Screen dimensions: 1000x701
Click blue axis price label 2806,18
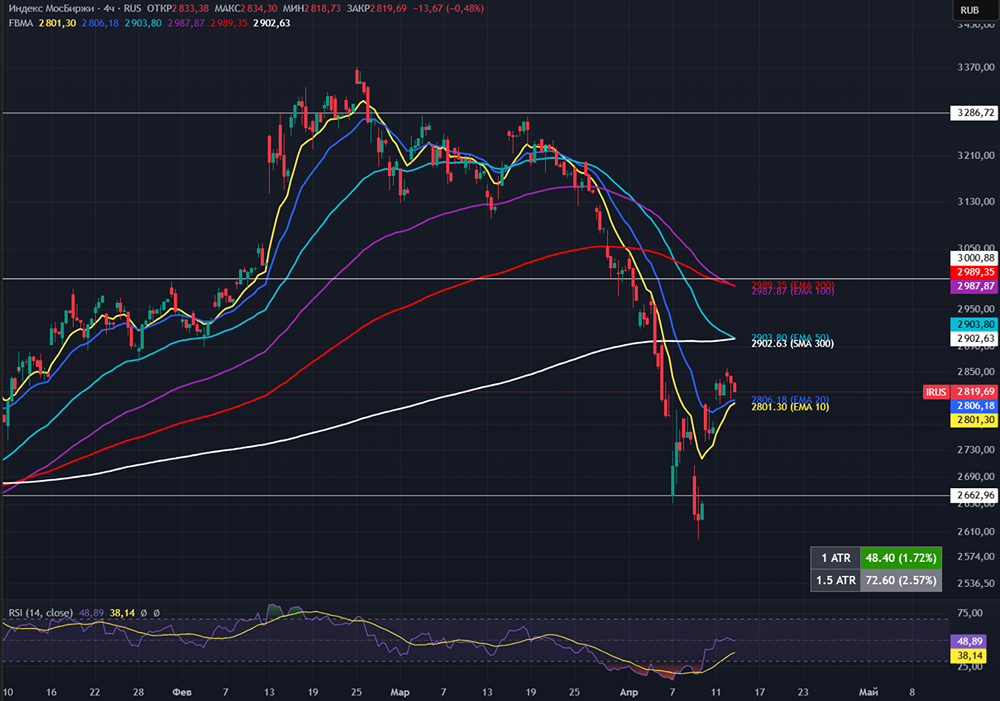[x=974, y=406]
